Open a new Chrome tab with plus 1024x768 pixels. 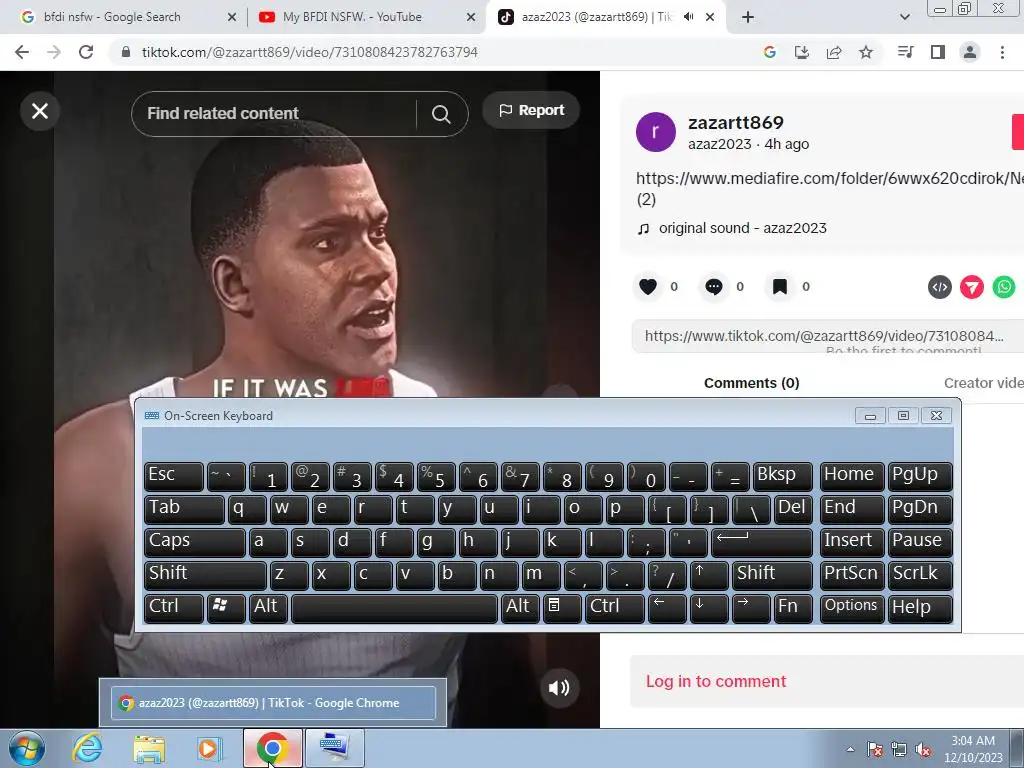(x=748, y=17)
